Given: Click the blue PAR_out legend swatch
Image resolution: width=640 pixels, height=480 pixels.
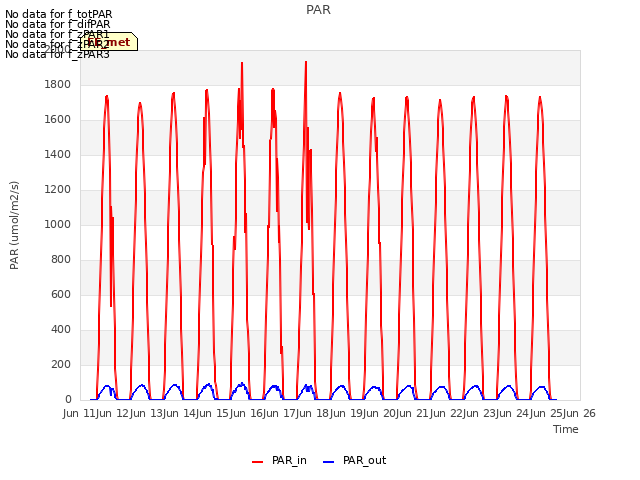Looking at the screenshot, I should click(x=329, y=462).
